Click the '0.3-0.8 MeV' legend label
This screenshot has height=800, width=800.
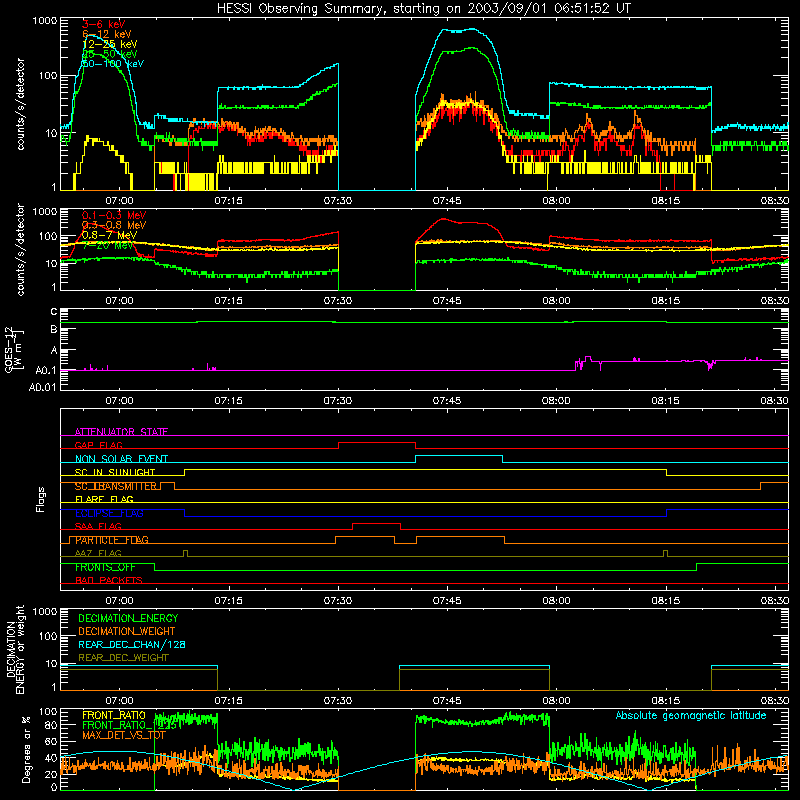[114, 225]
